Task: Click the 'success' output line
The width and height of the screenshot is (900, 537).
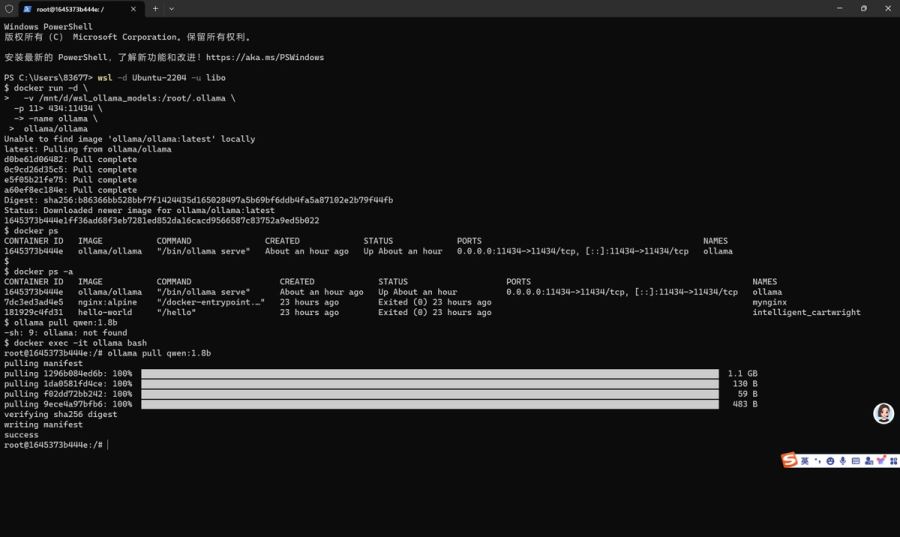Action: (21, 435)
